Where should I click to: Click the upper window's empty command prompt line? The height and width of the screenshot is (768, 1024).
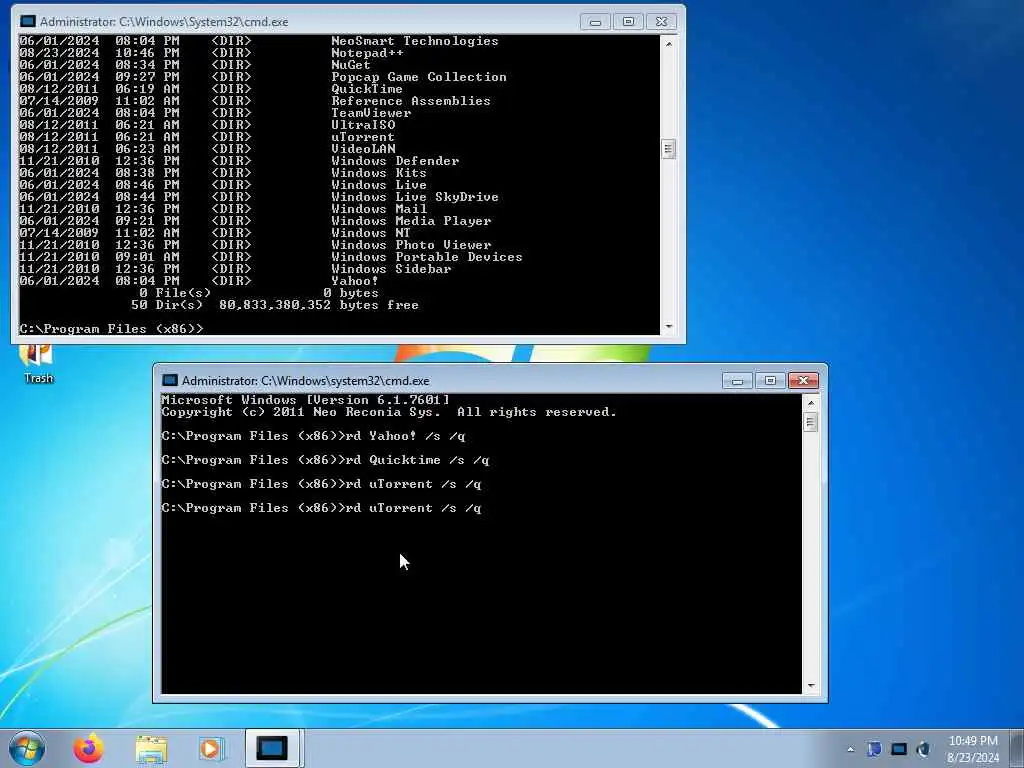[111, 328]
